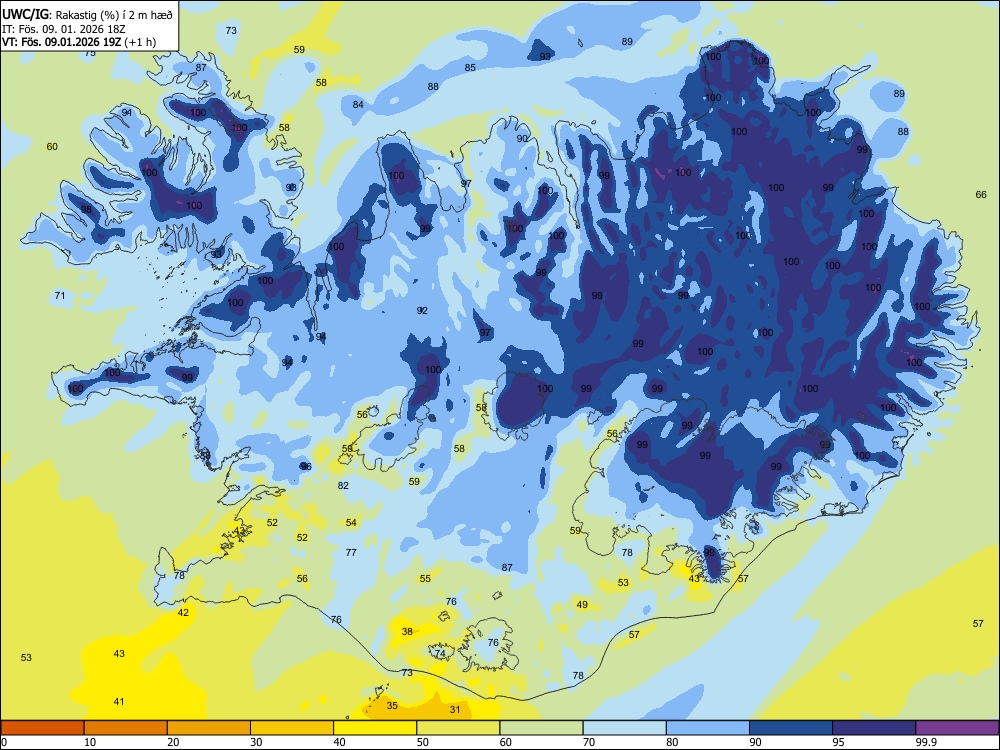The height and width of the screenshot is (750, 1000).
Task: Click the legend label "99.9"
Action: point(925,742)
